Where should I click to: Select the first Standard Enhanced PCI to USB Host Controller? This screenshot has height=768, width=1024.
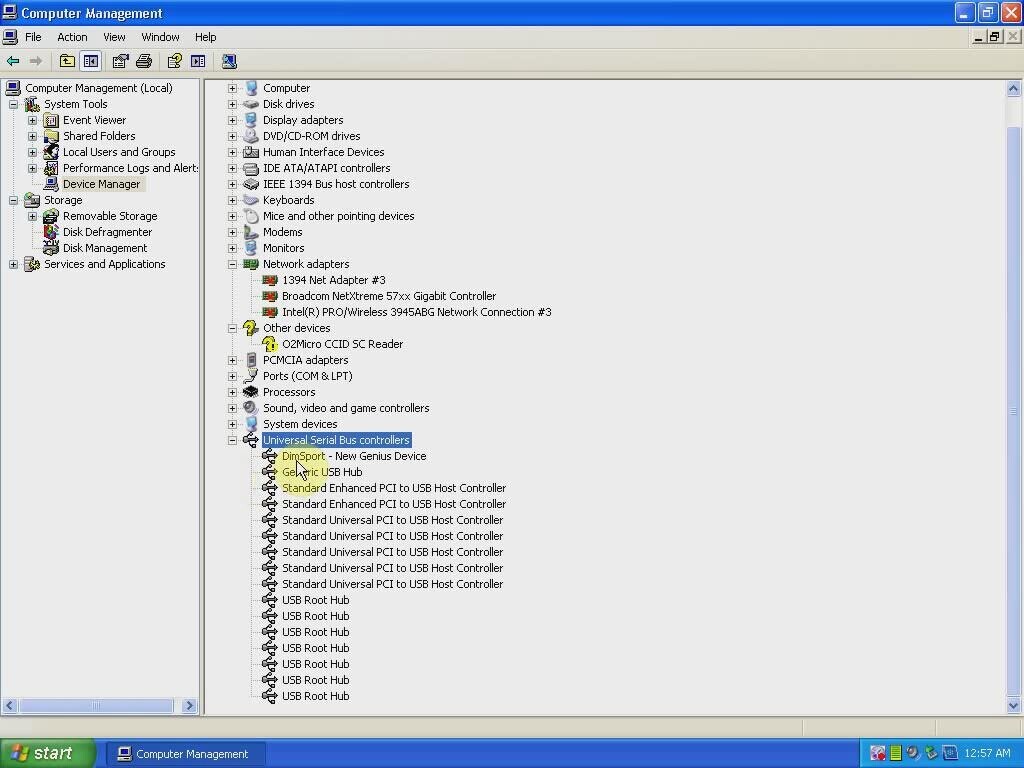point(394,488)
